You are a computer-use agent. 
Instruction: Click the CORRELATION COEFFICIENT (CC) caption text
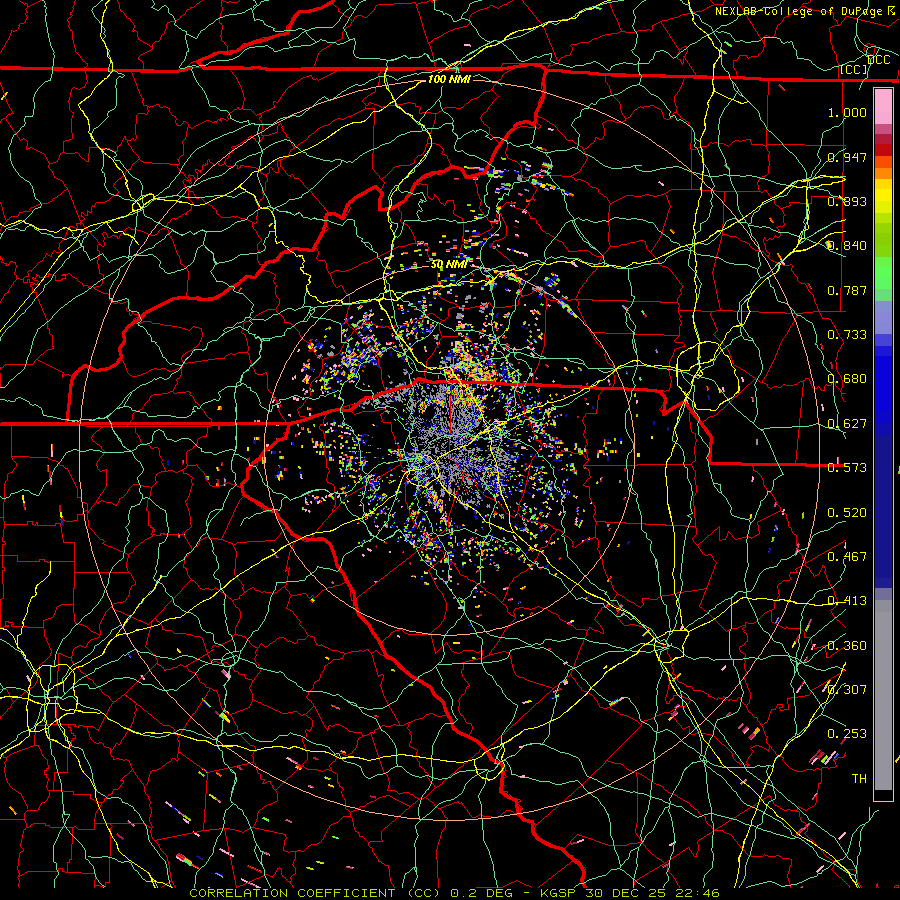pos(315,893)
